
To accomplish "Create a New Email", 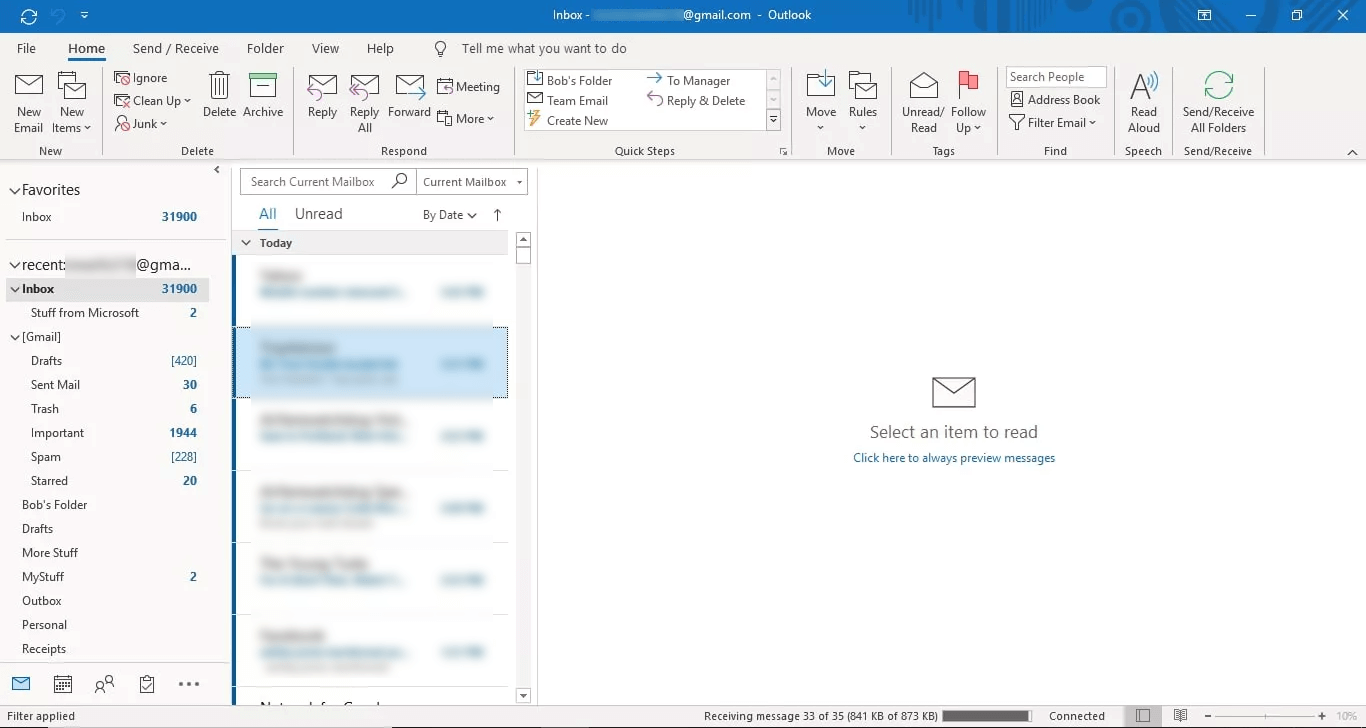I will [29, 103].
